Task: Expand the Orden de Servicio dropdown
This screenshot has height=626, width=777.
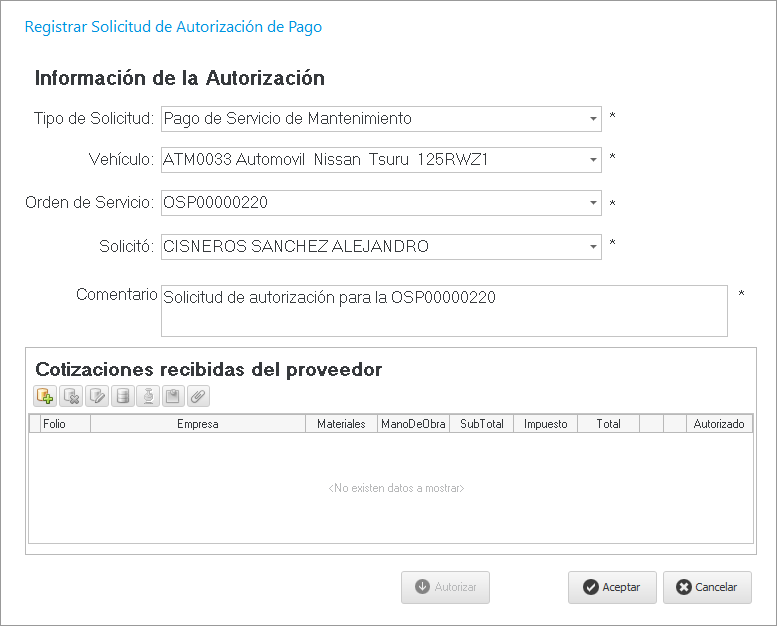Action: tap(592, 203)
